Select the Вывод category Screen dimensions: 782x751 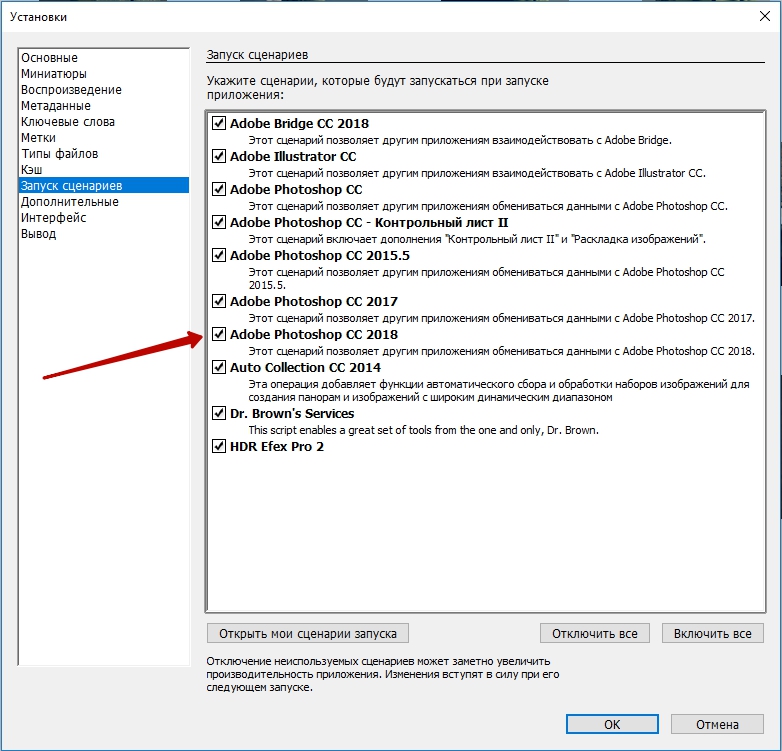tap(104, 233)
